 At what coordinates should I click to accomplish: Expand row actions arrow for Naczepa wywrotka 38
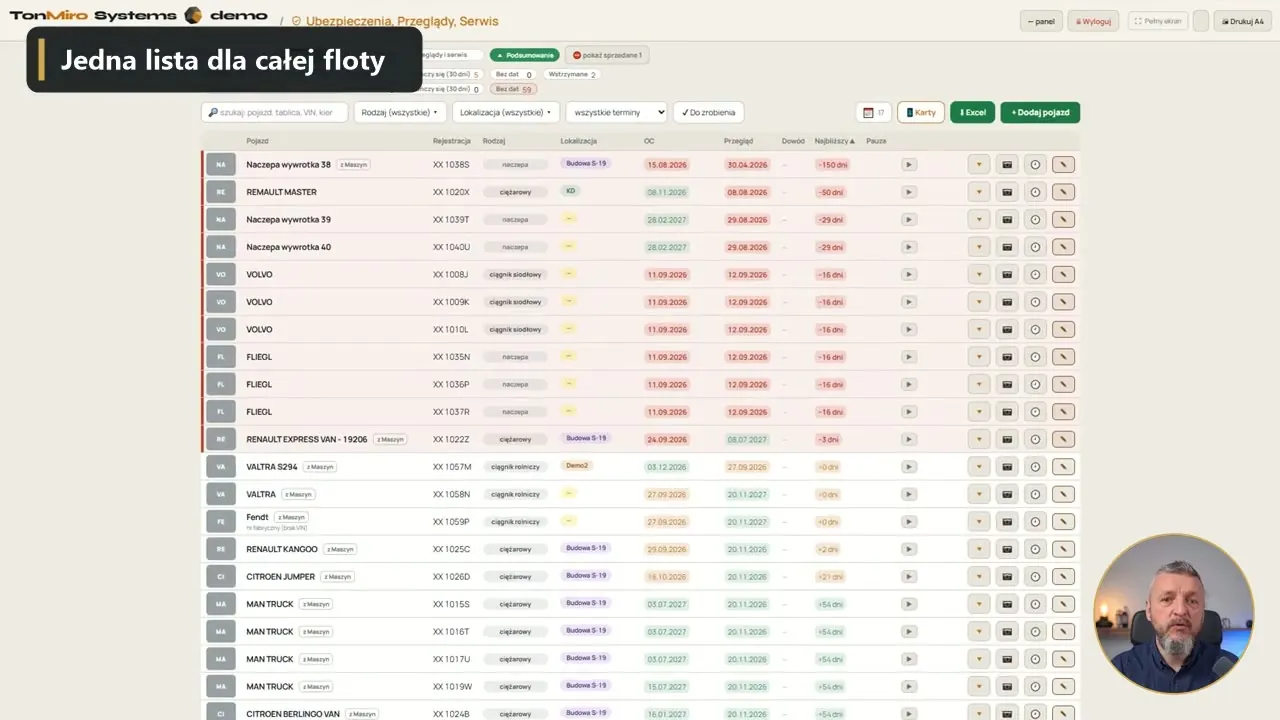[979, 165]
